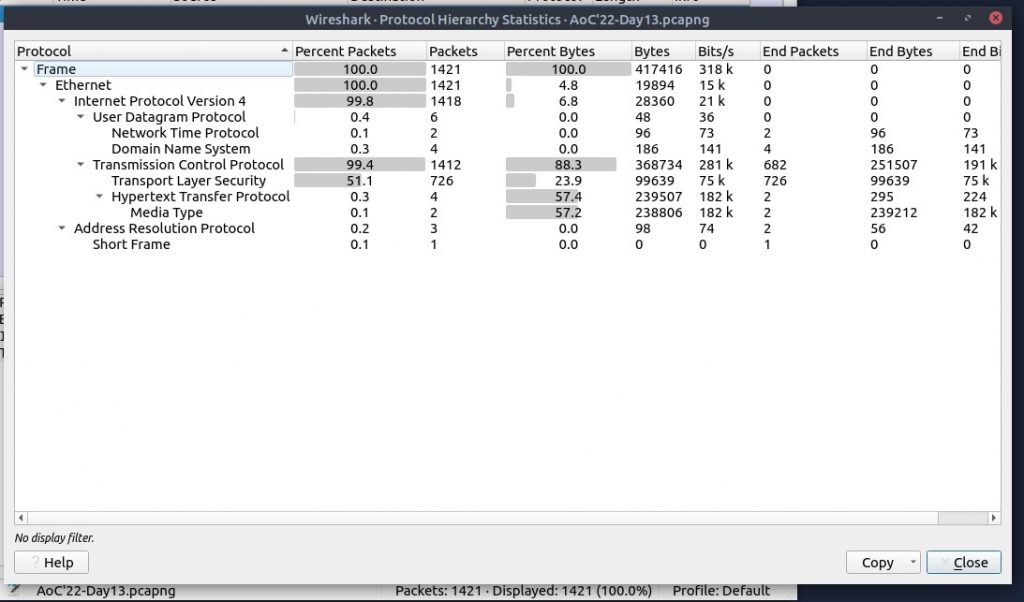The width and height of the screenshot is (1024, 602).
Task: Sort by Protocol column header
Action: click(x=150, y=51)
